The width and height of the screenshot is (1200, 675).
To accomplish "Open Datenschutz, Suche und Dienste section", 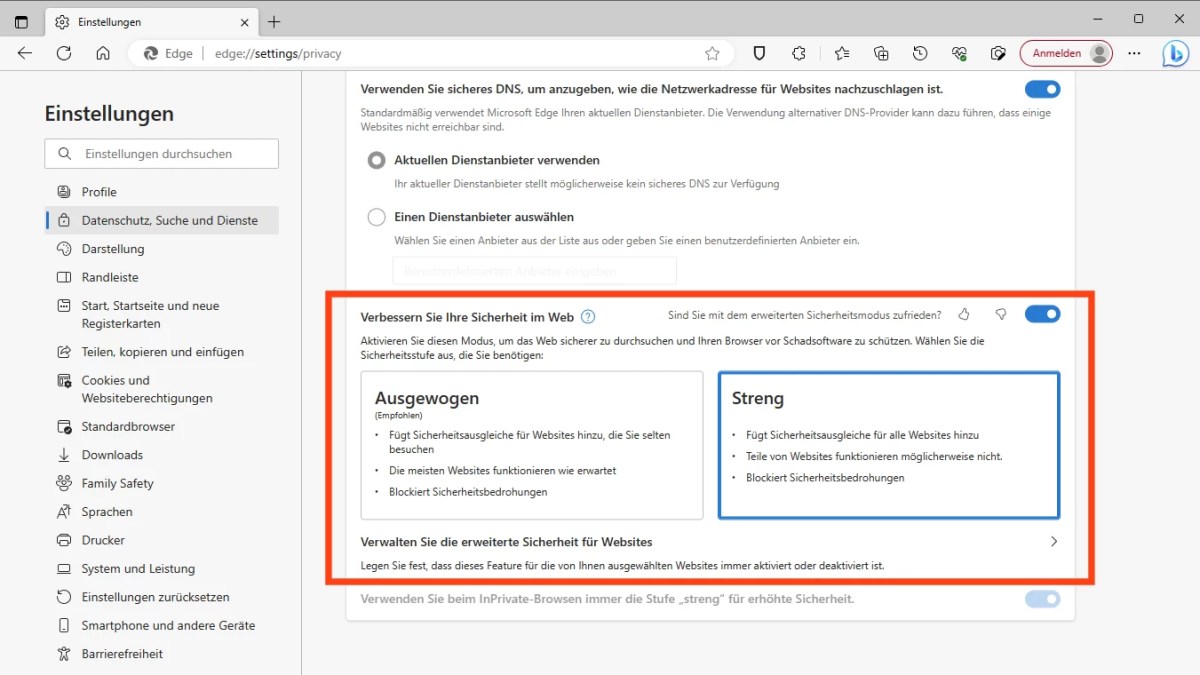I will [162, 220].
